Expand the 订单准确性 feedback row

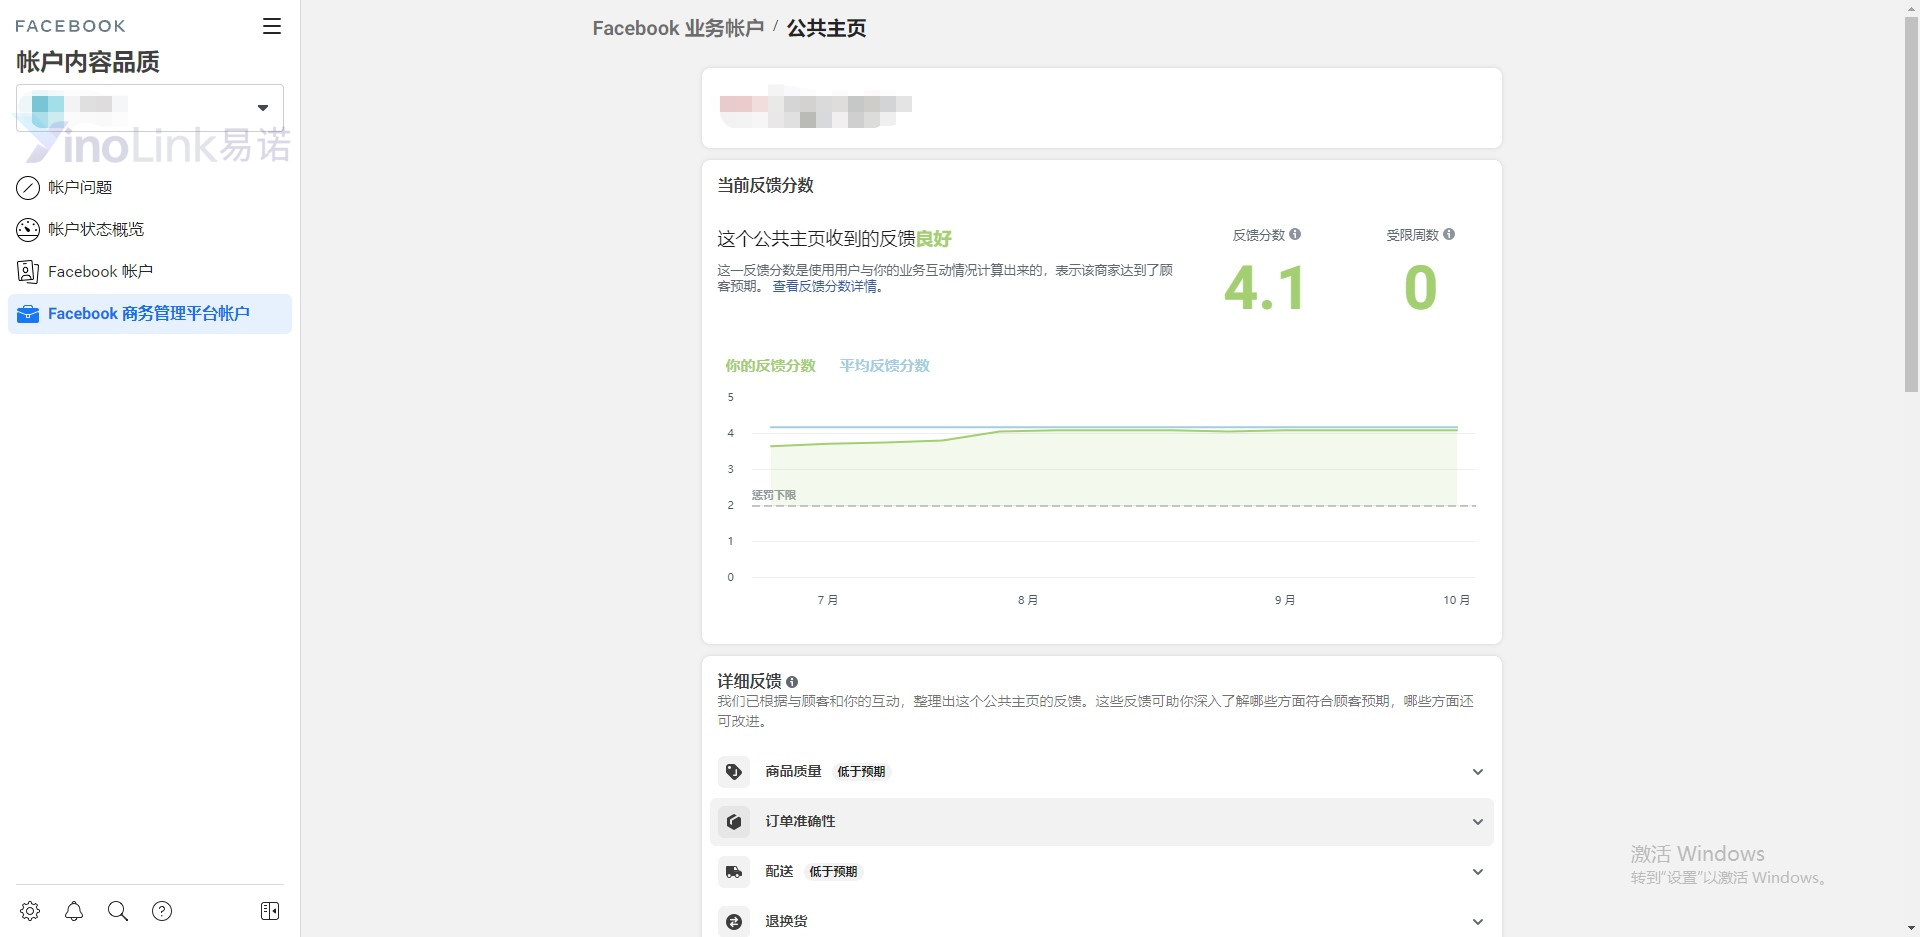(1102, 822)
